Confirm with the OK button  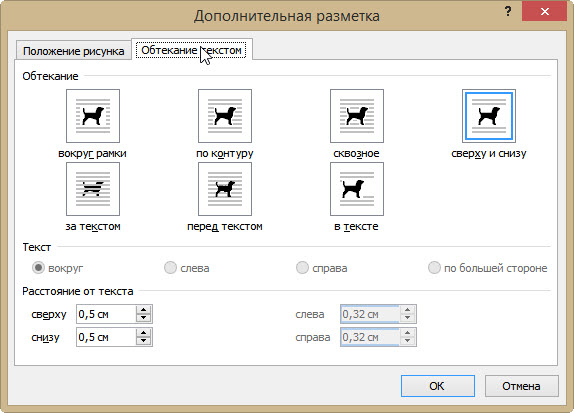click(438, 386)
